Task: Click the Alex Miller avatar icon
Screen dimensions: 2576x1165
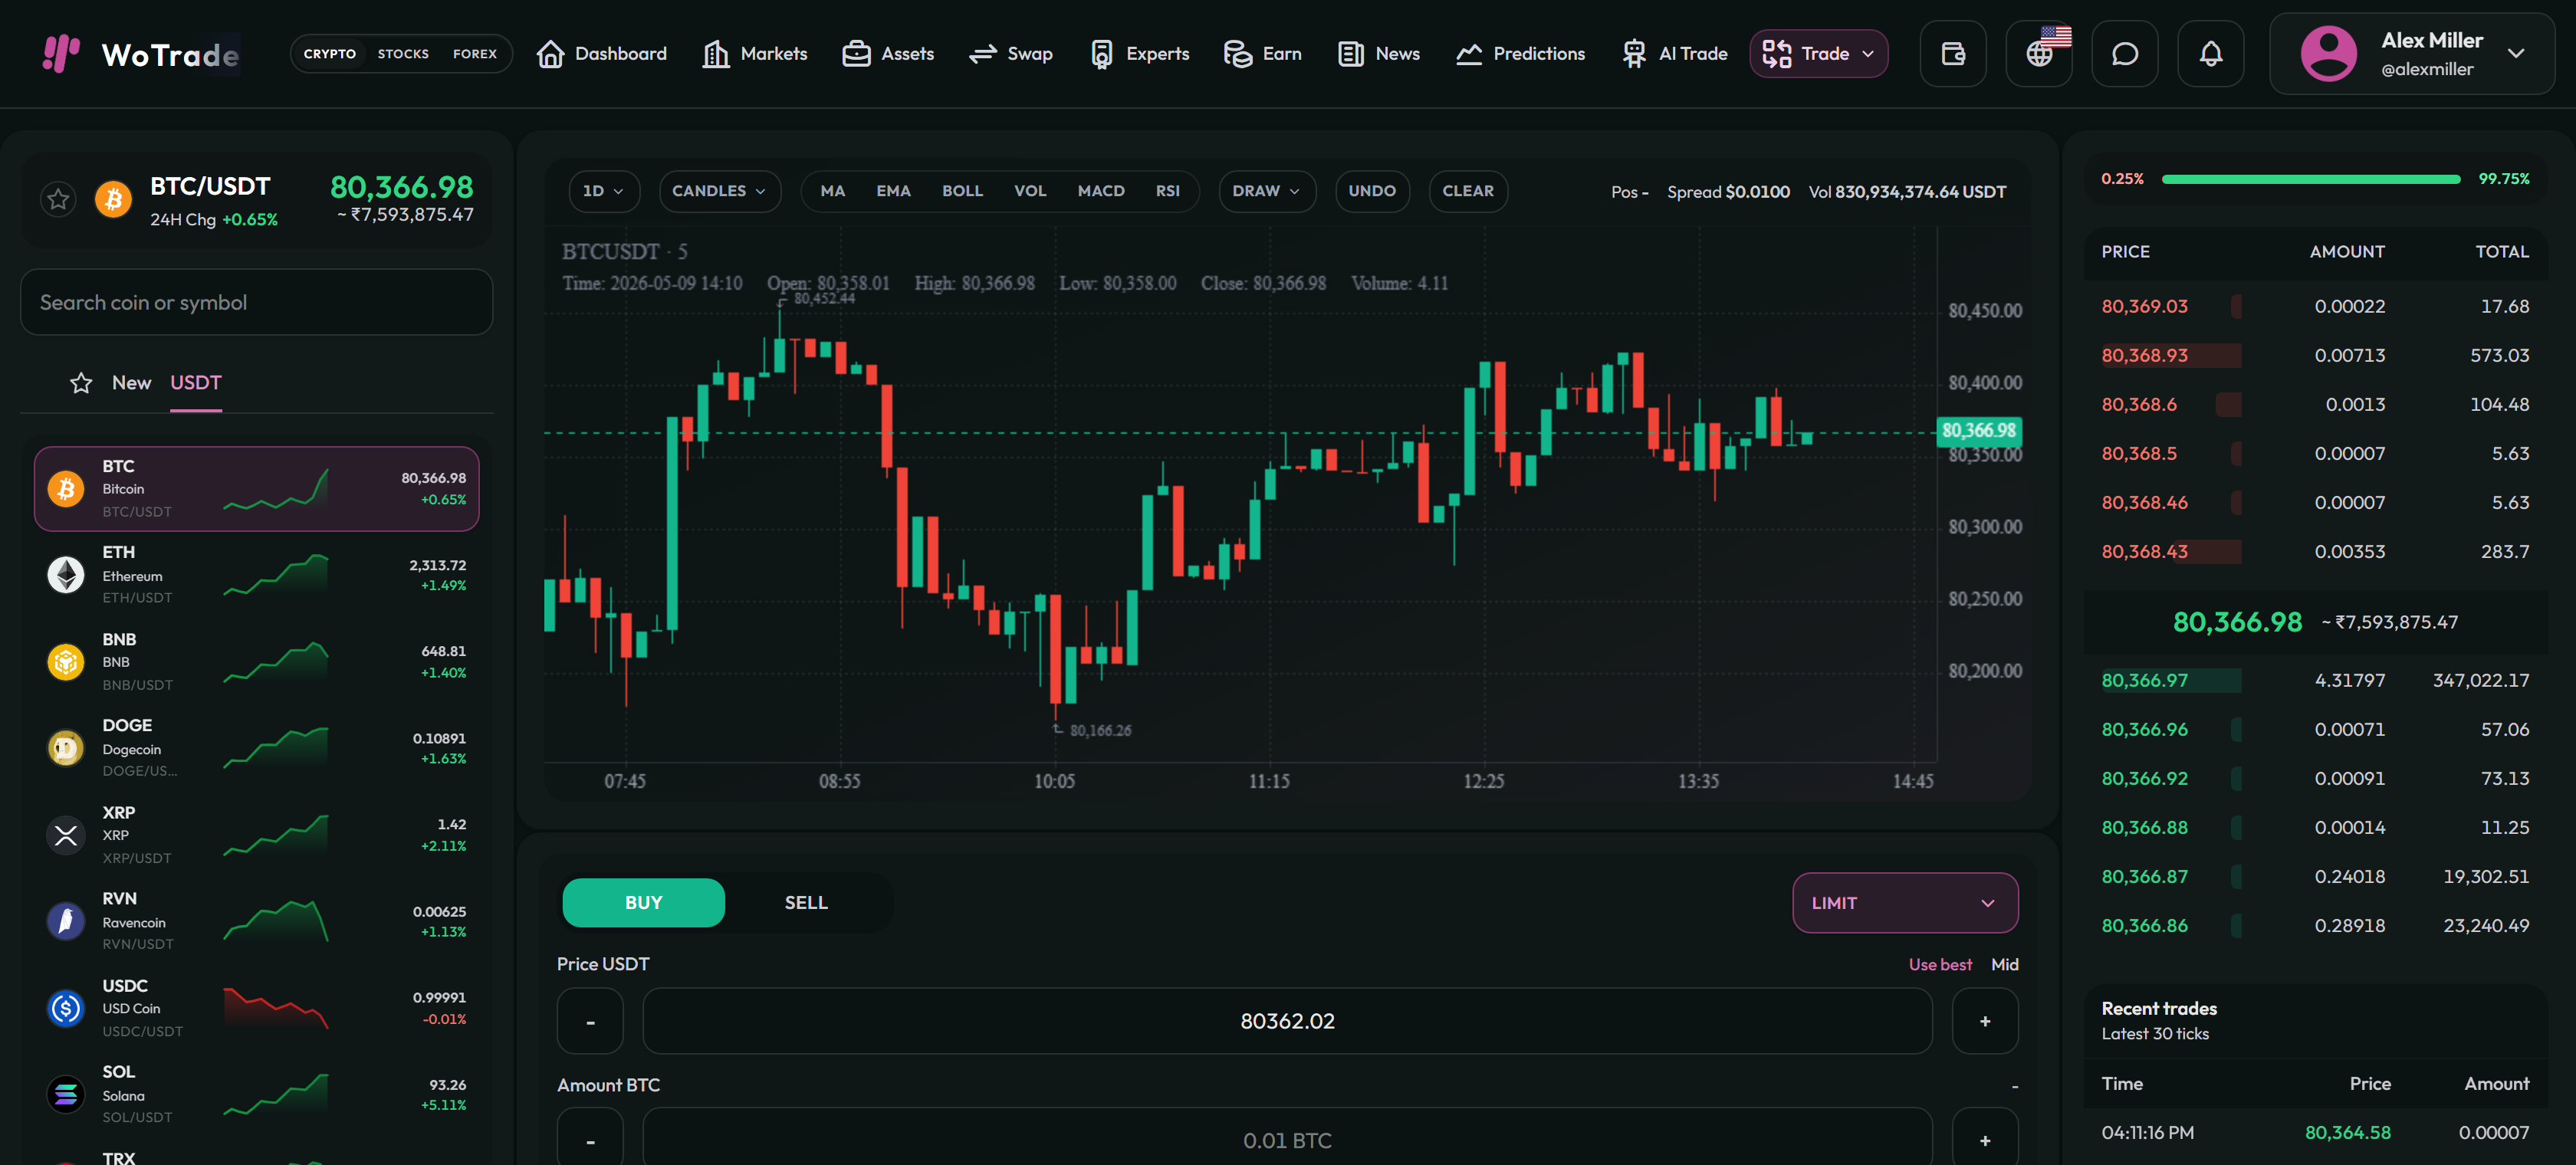Action: click(x=2328, y=54)
